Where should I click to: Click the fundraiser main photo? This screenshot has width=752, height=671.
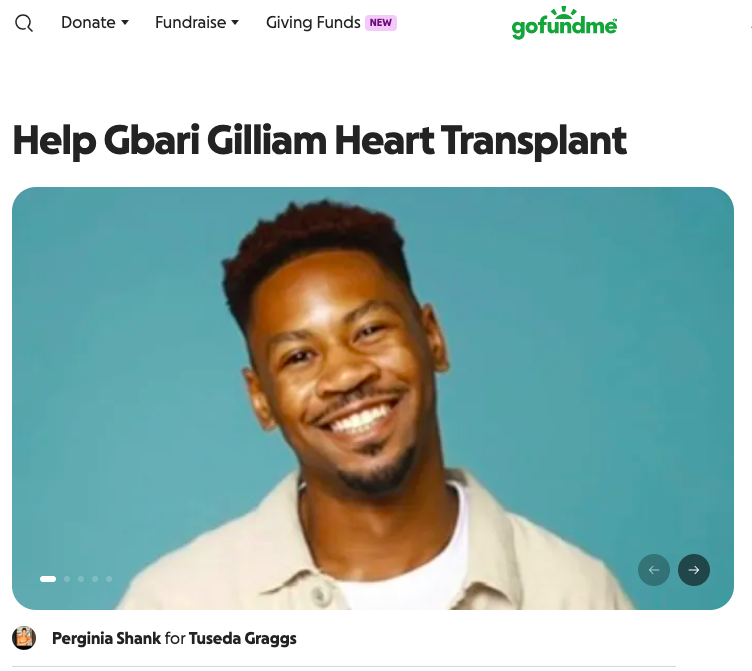pyautogui.click(x=373, y=398)
